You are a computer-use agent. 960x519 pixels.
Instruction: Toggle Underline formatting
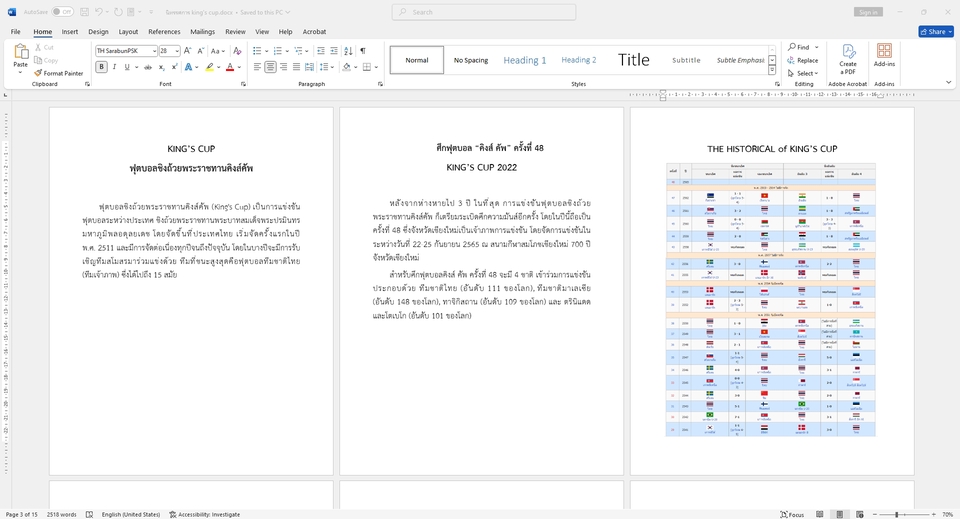(x=127, y=67)
